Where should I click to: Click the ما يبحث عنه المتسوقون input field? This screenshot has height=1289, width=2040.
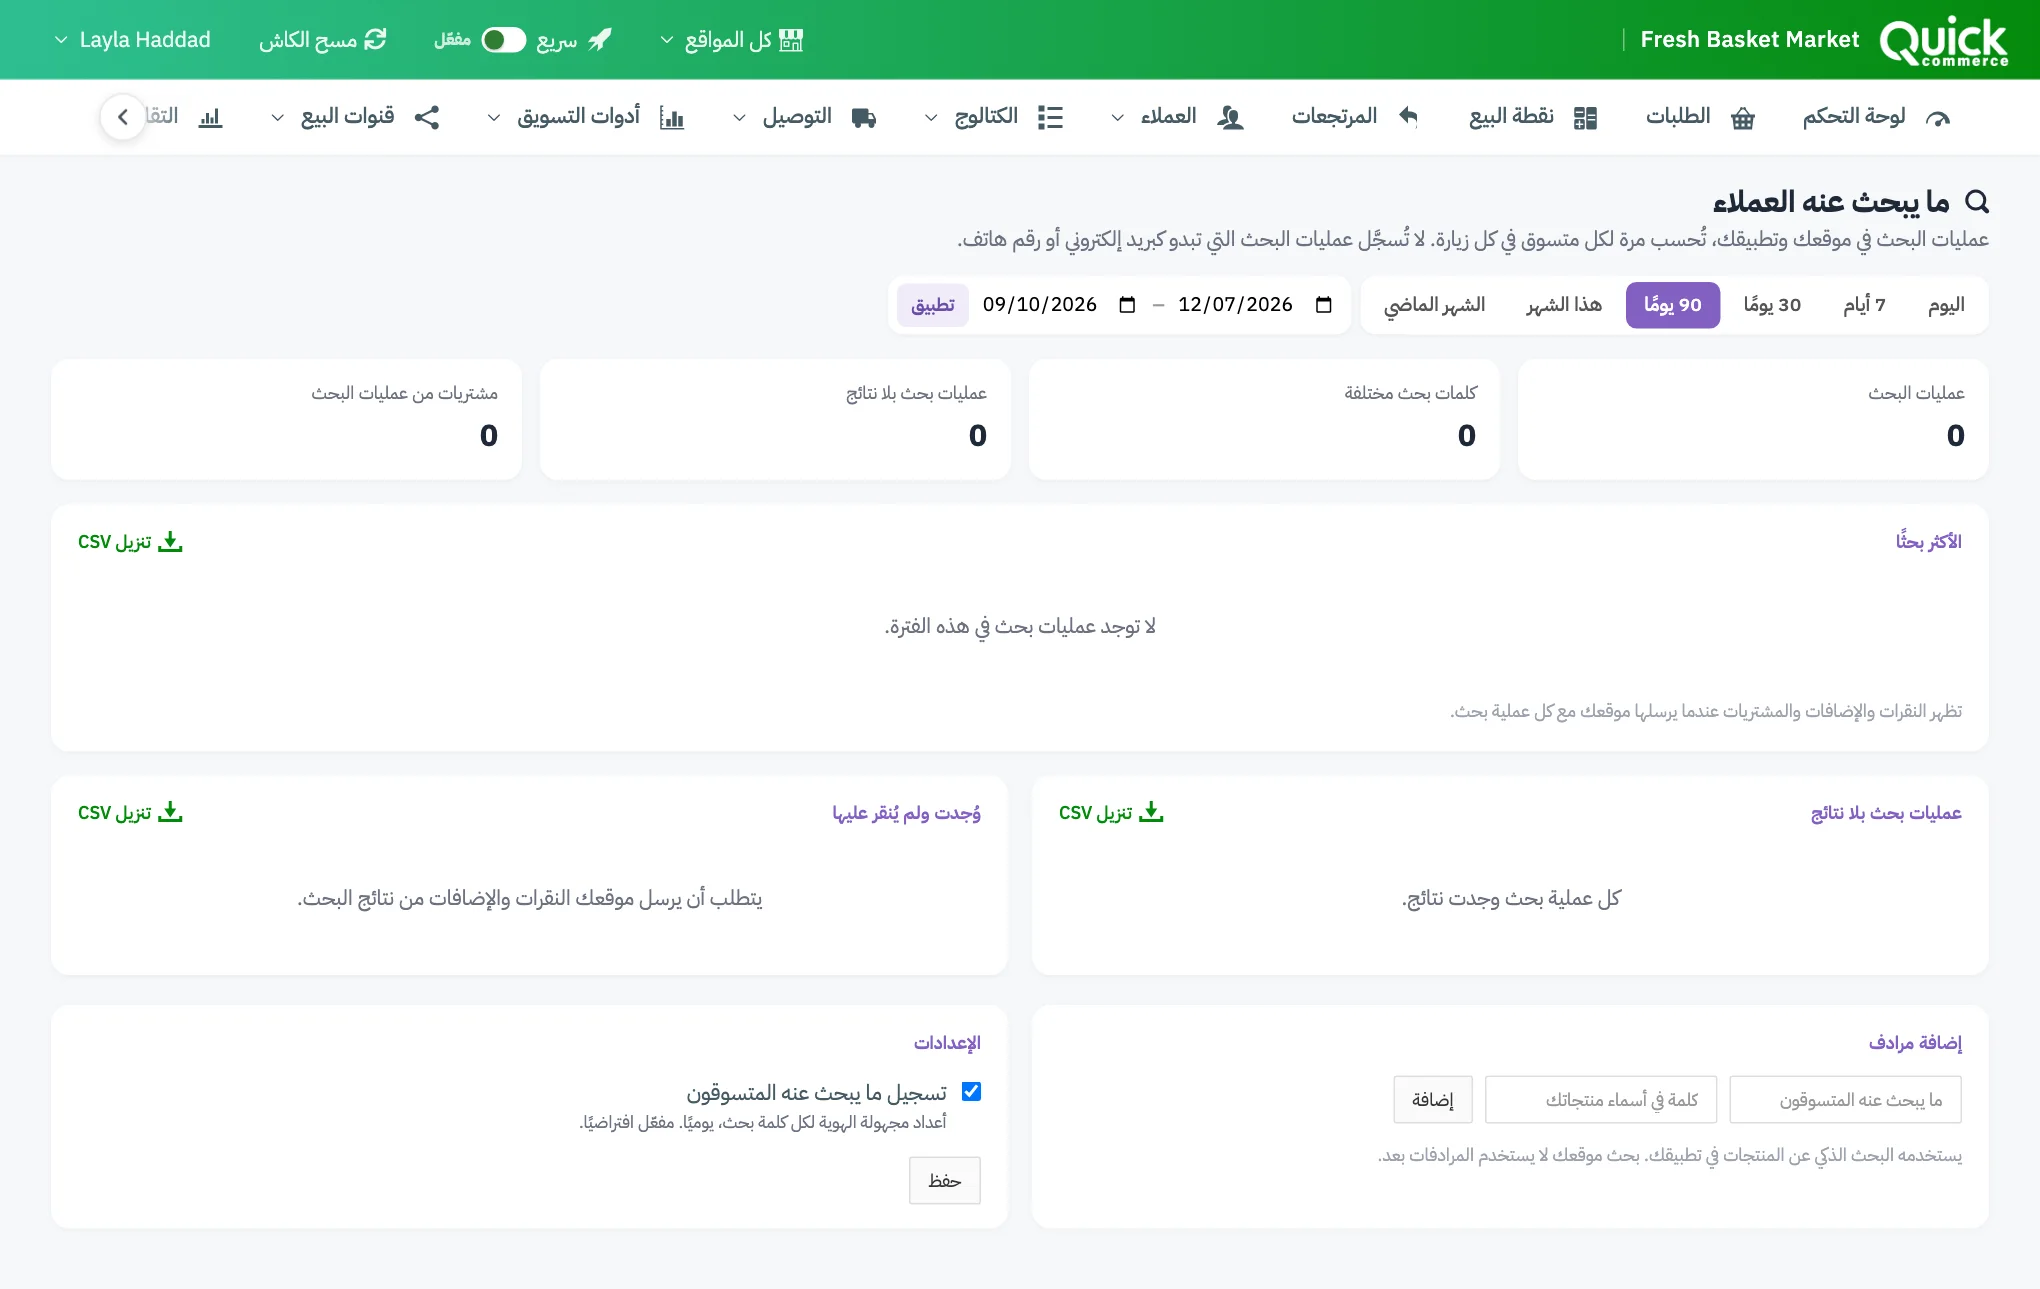pyautogui.click(x=1845, y=1100)
